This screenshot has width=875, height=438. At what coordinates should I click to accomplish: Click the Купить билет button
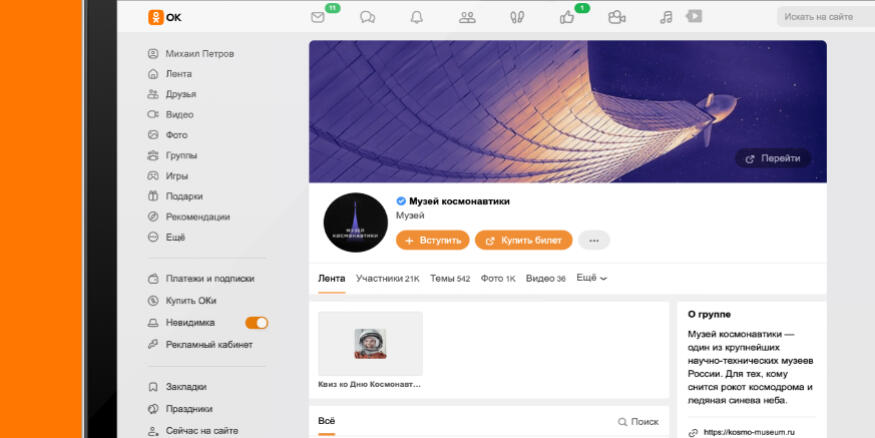tap(523, 240)
